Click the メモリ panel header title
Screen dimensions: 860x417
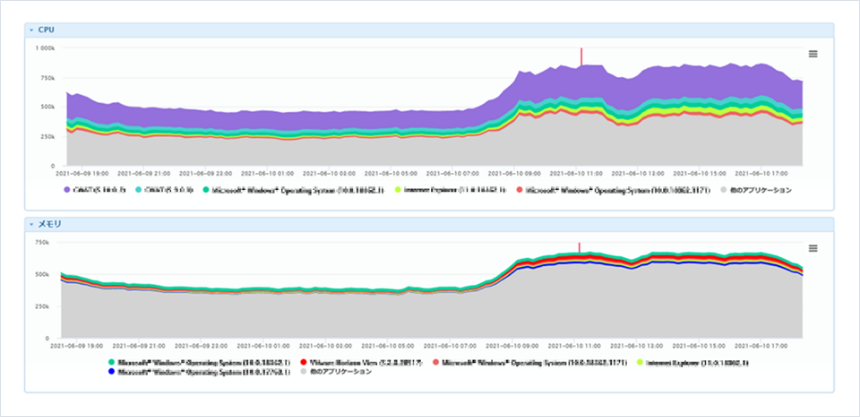[x=50, y=224]
